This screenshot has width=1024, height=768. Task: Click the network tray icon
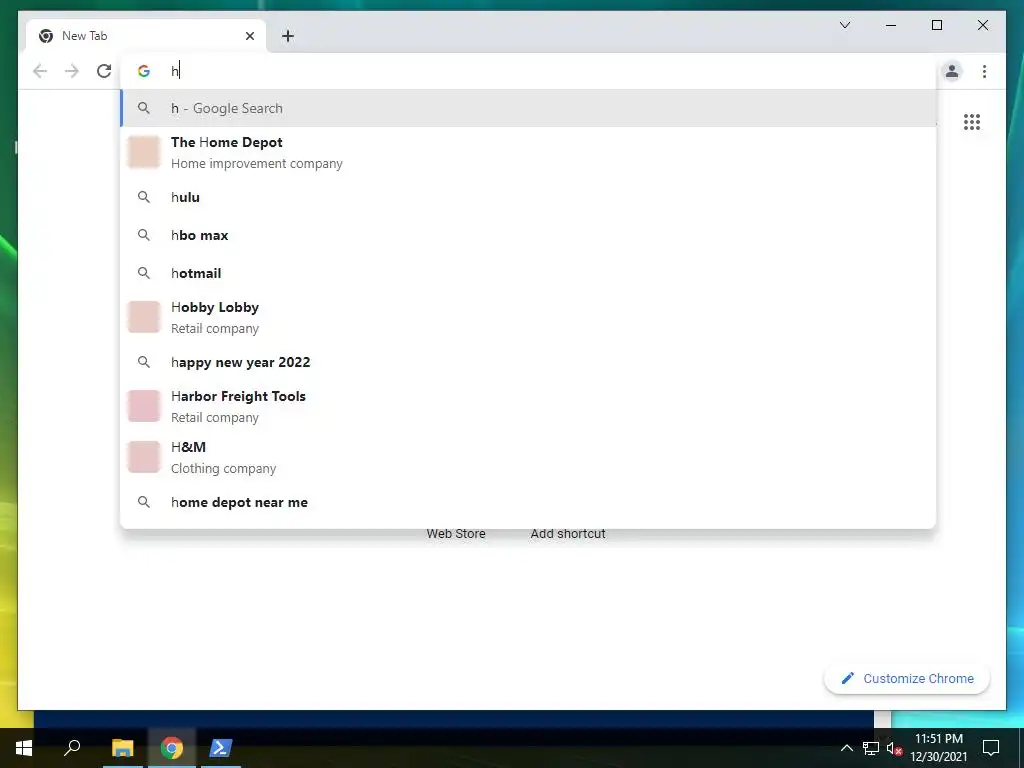pos(871,748)
